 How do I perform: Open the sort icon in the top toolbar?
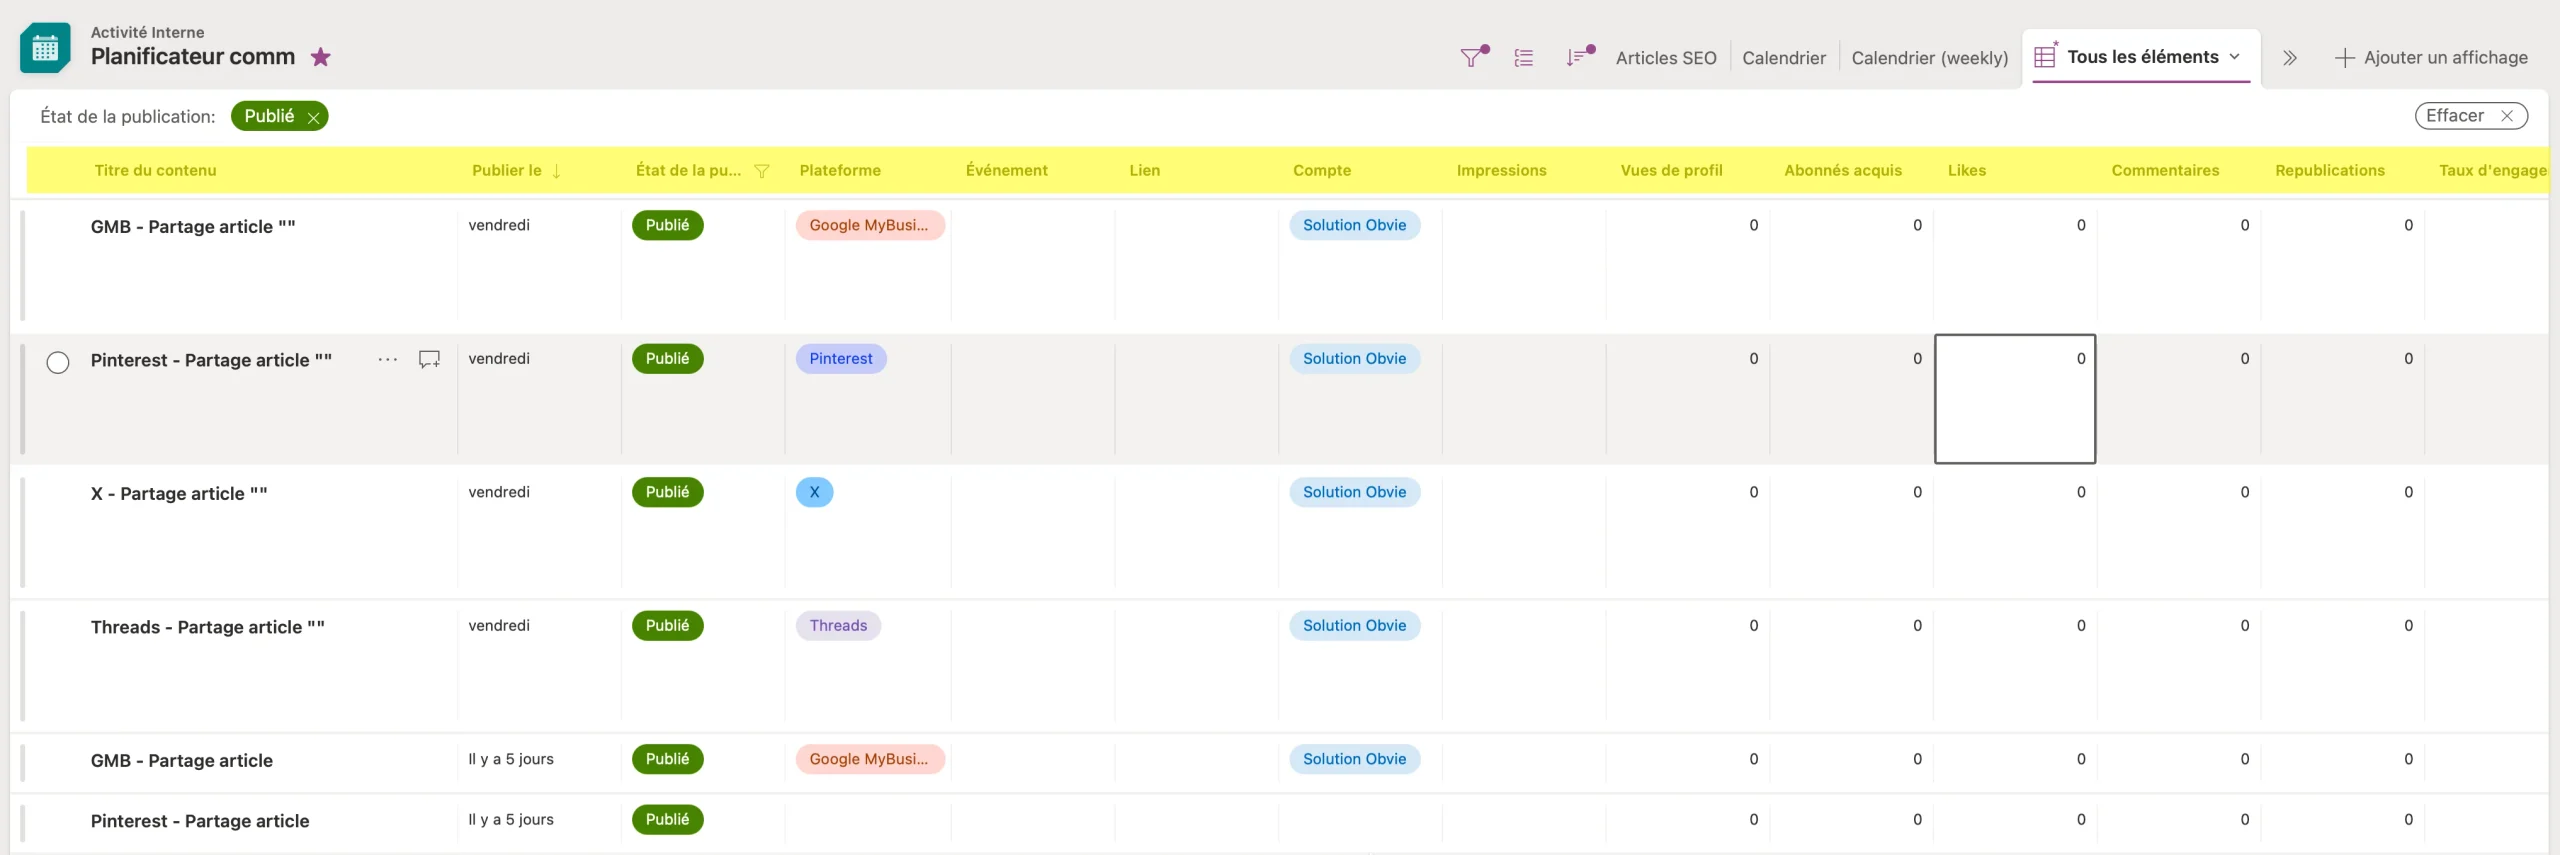(1579, 57)
